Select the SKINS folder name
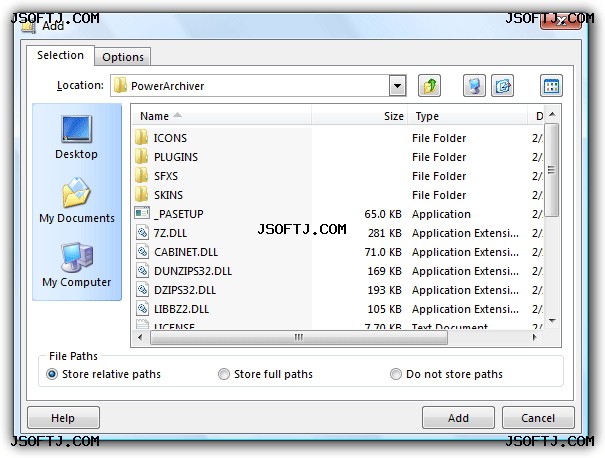This screenshot has width=605, height=458. [x=168, y=195]
